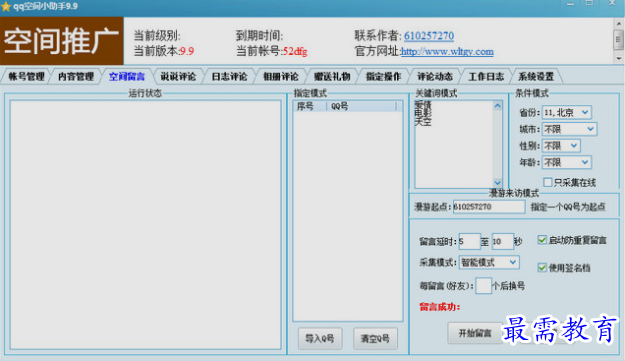
Task: Select the 空间留言 tab
Action: click(x=127, y=77)
